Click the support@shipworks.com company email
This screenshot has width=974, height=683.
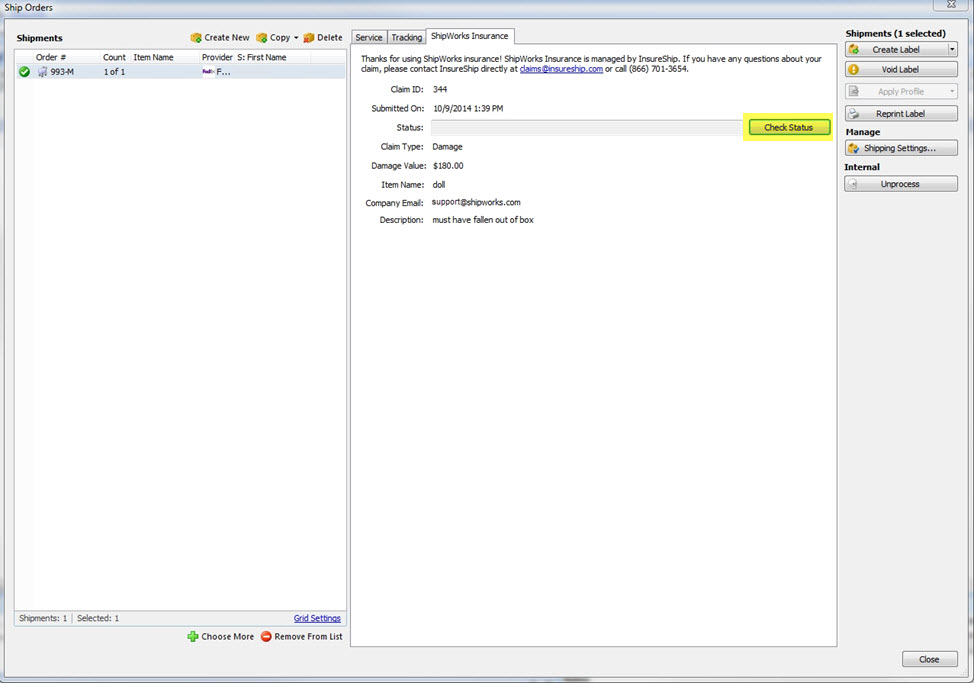[x=476, y=202]
